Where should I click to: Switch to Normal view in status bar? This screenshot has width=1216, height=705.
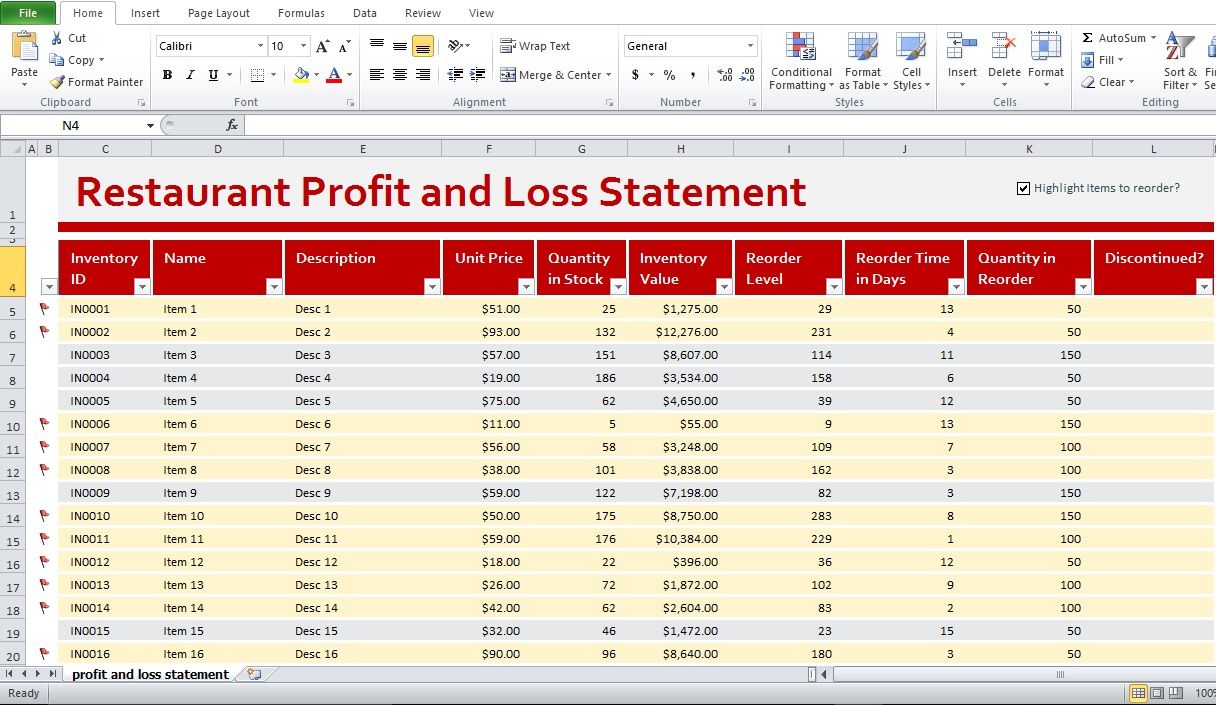pos(1138,693)
